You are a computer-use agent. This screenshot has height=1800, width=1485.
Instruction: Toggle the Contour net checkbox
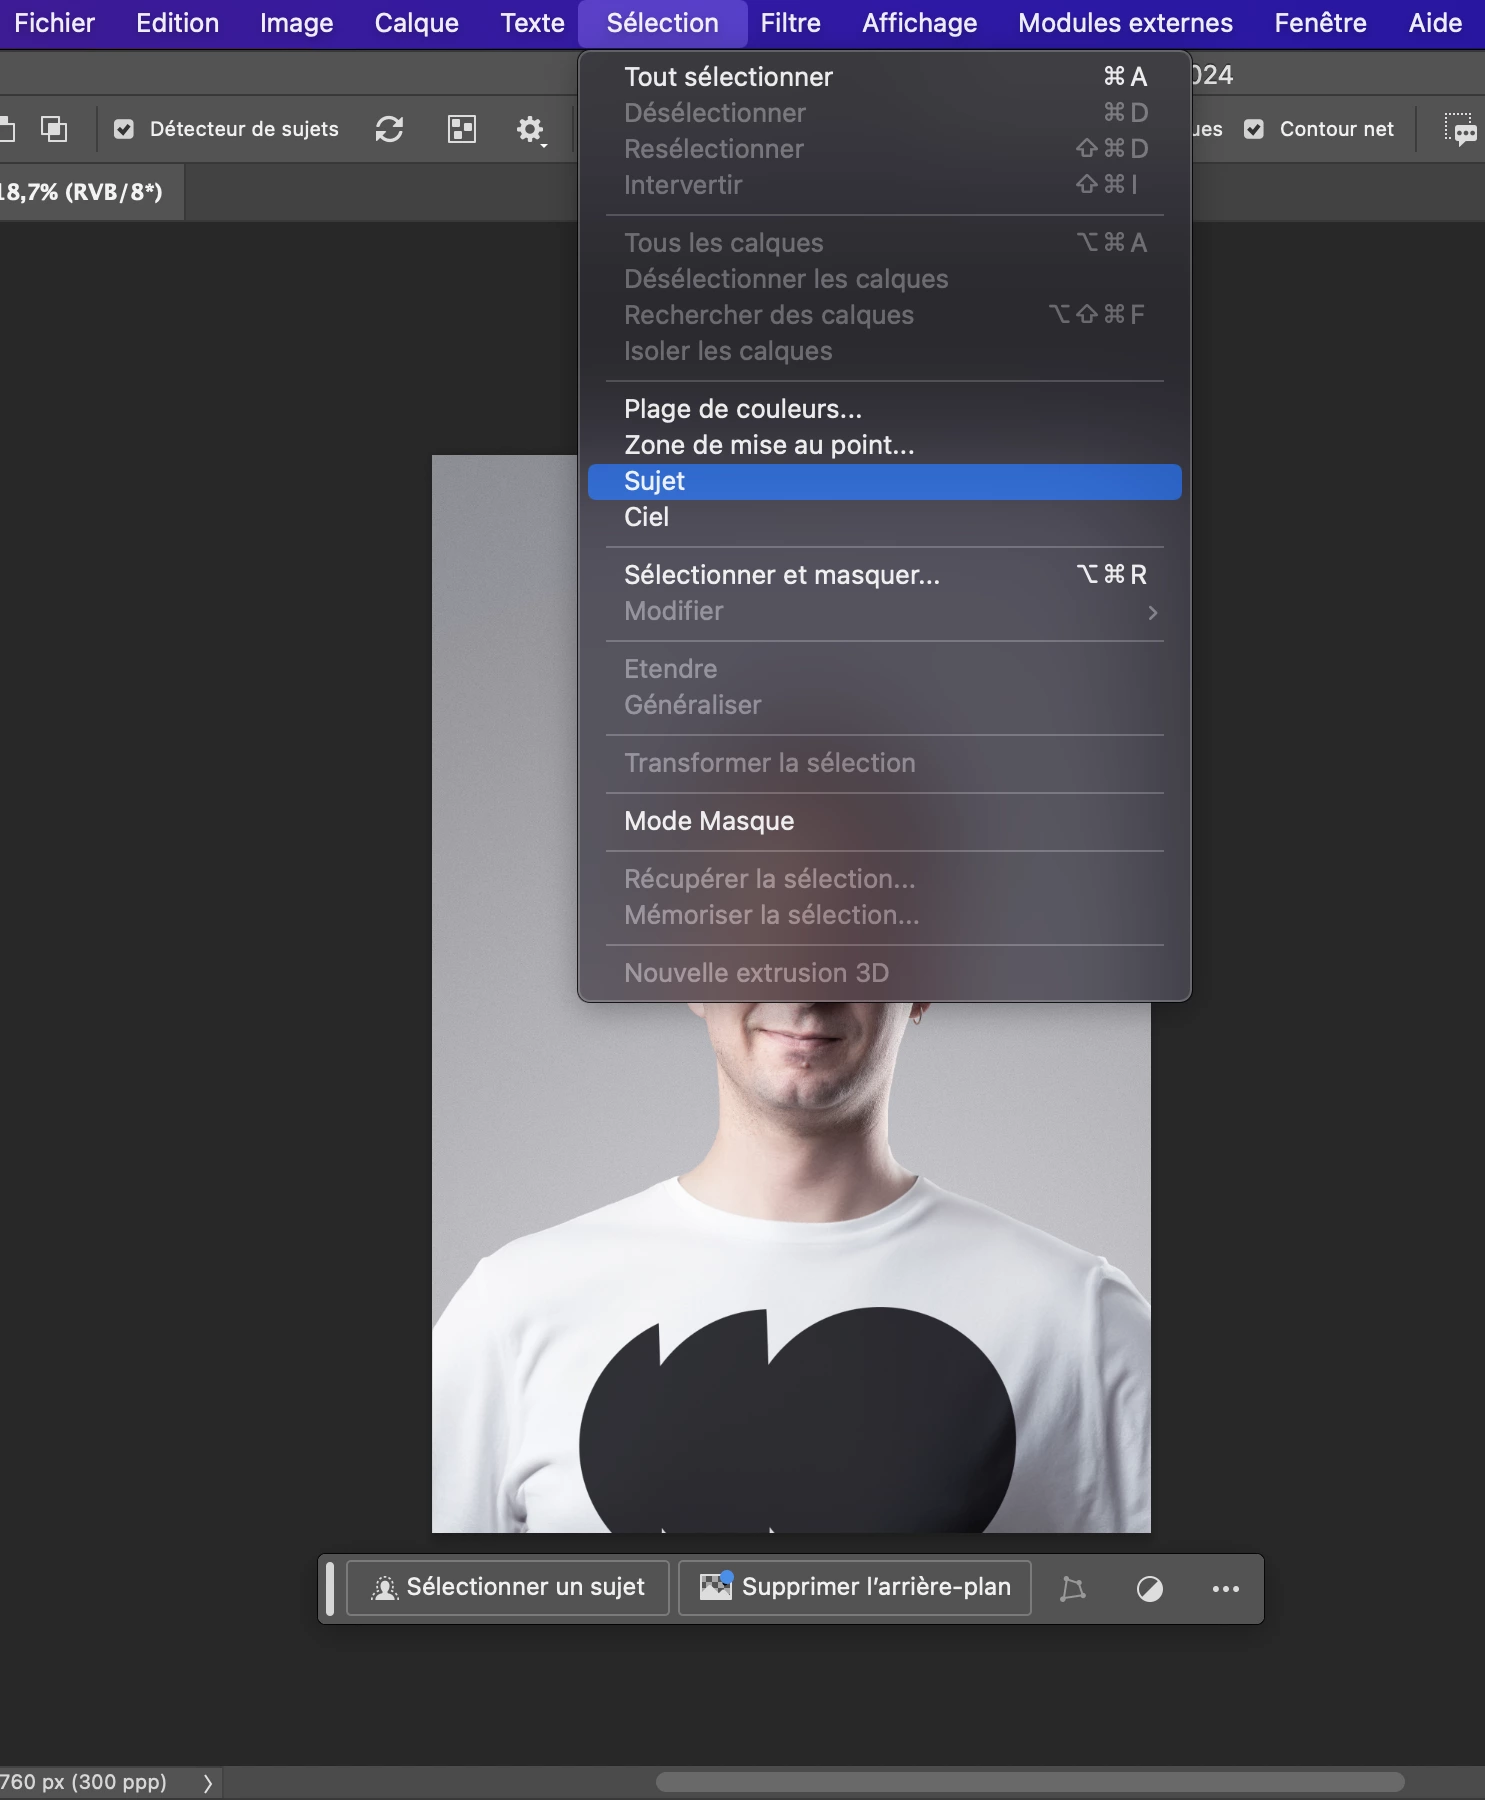click(x=1254, y=129)
